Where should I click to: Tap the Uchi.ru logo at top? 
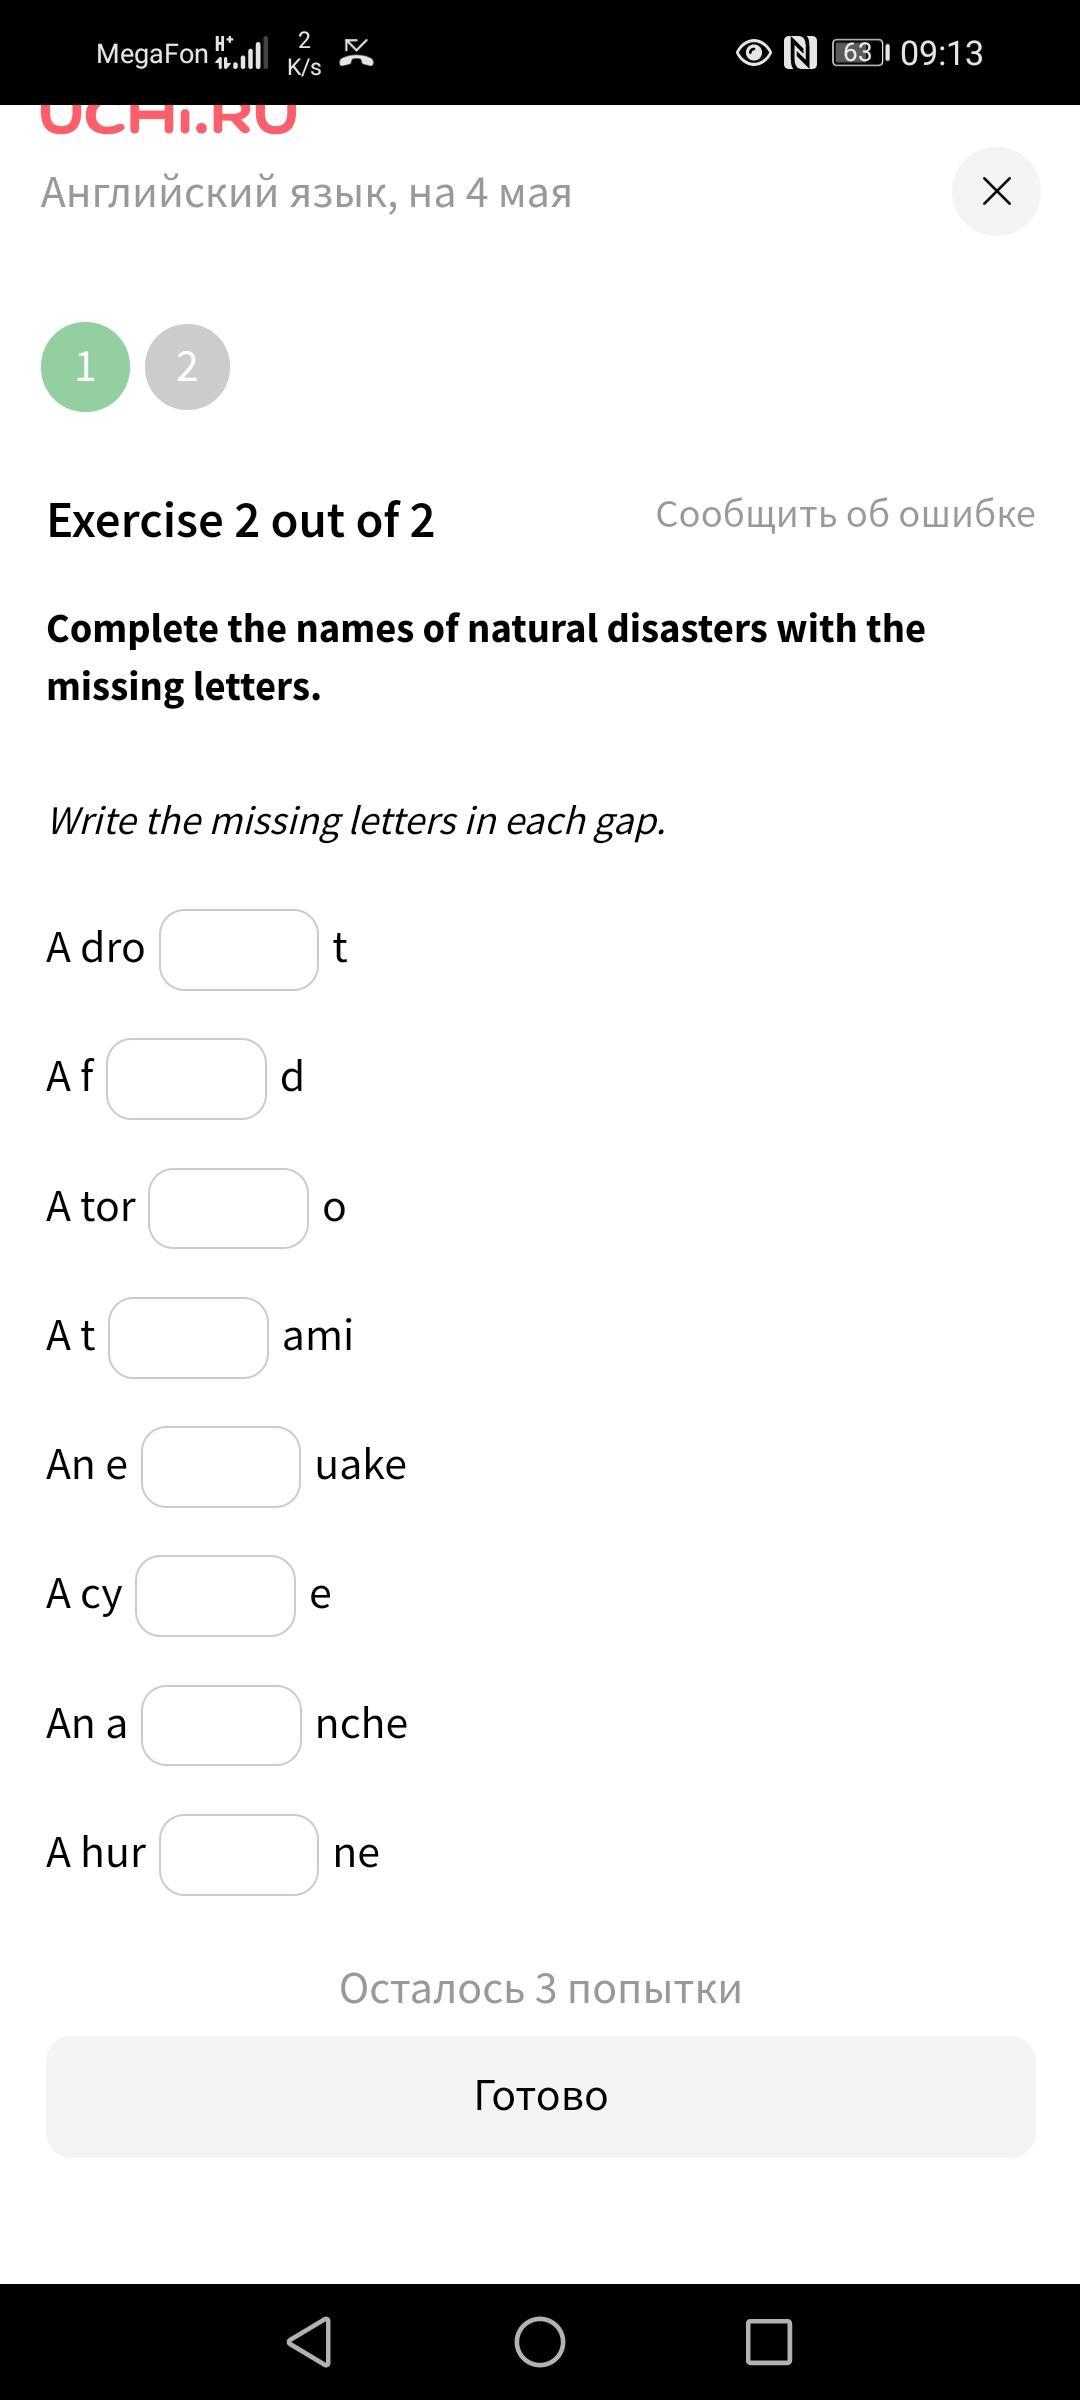pyautogui.click(x=169, y=118)
